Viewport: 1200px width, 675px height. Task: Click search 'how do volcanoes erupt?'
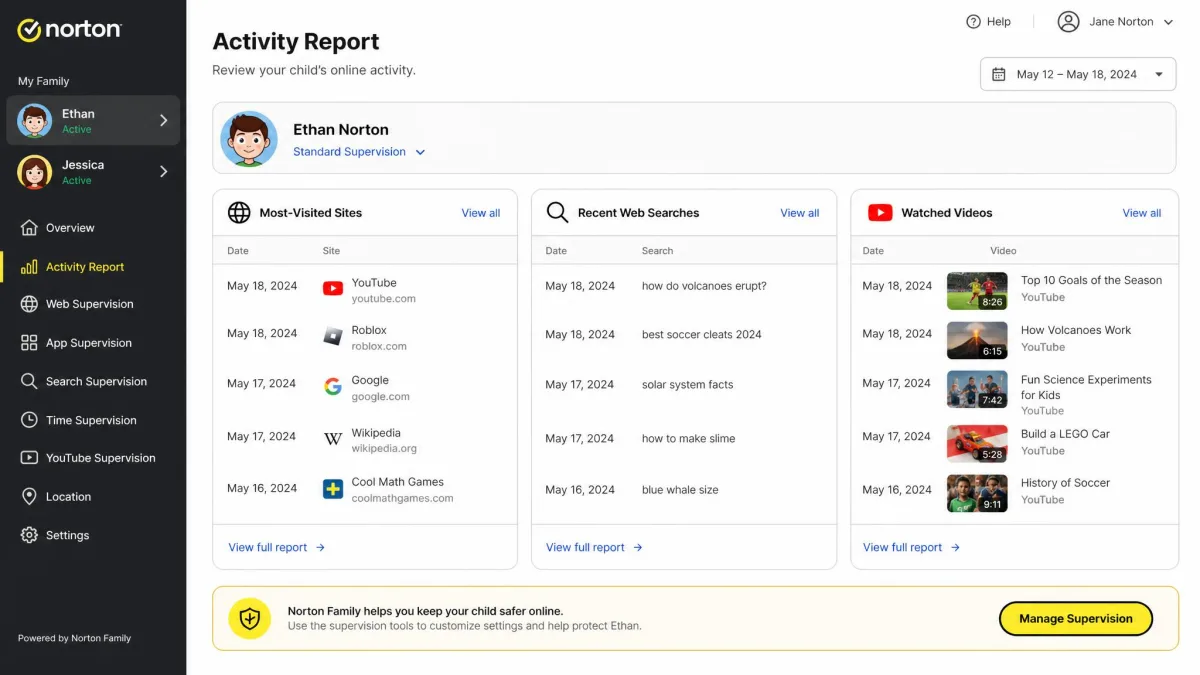pos(704,286)
